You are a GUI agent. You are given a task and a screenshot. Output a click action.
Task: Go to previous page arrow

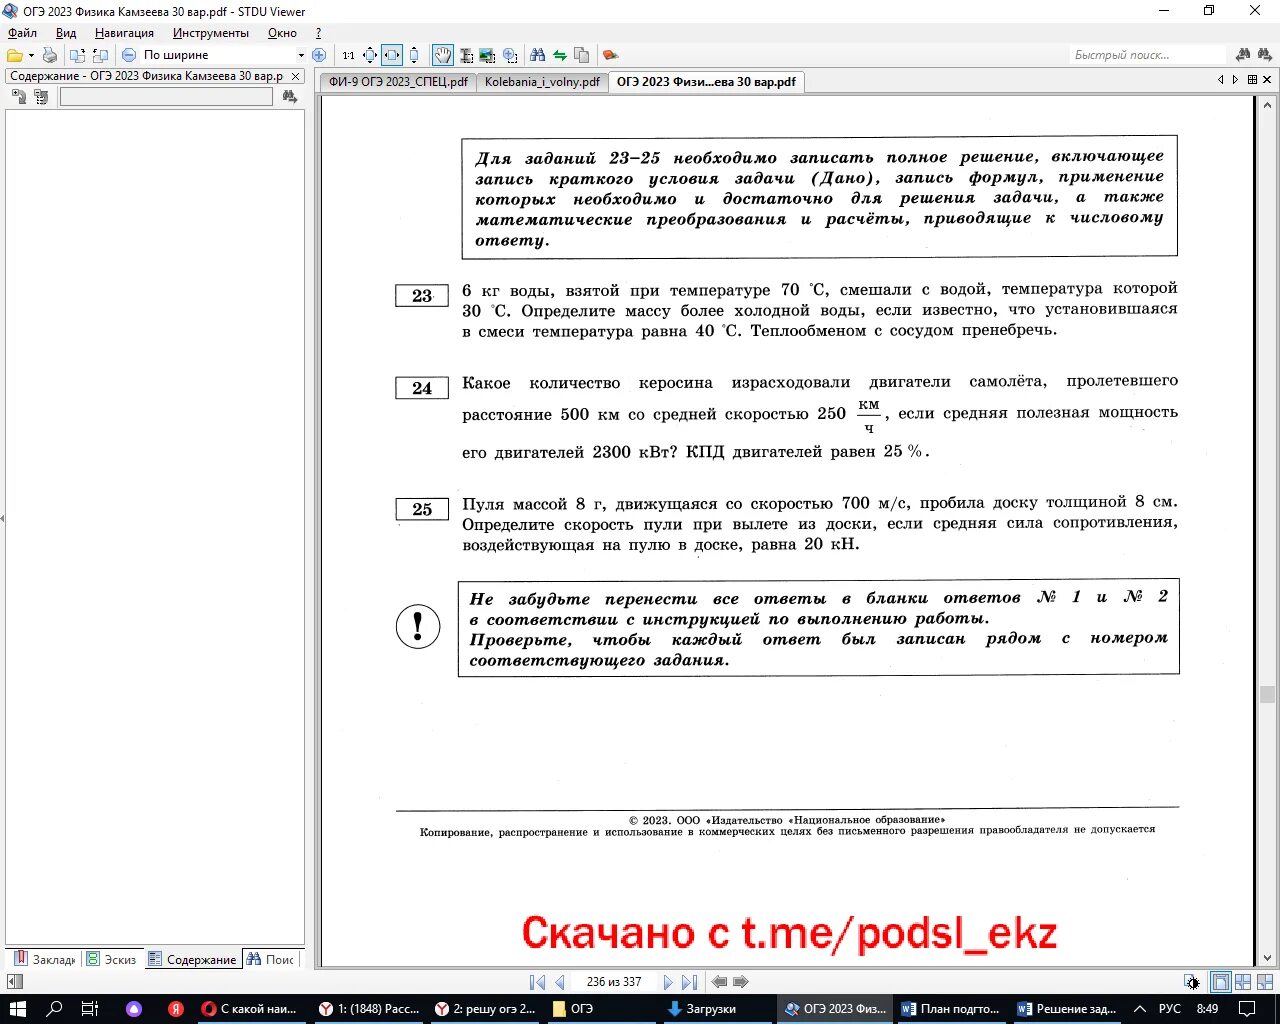(x=560, y=982)
